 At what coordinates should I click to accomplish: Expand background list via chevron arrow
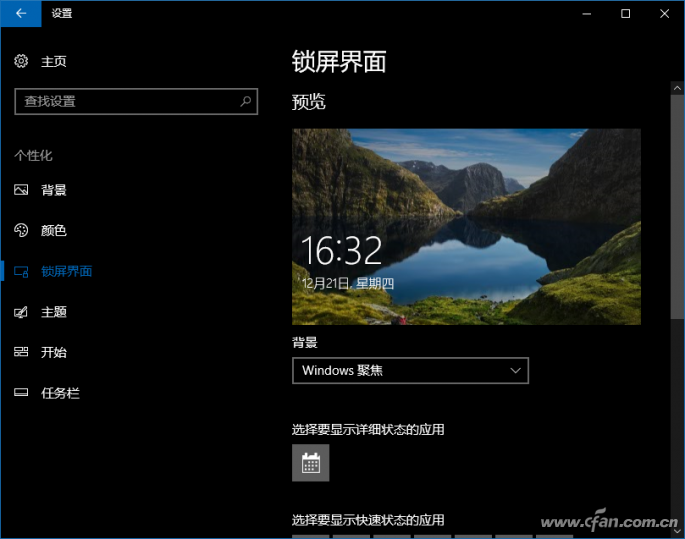click(x=515, y=370)
